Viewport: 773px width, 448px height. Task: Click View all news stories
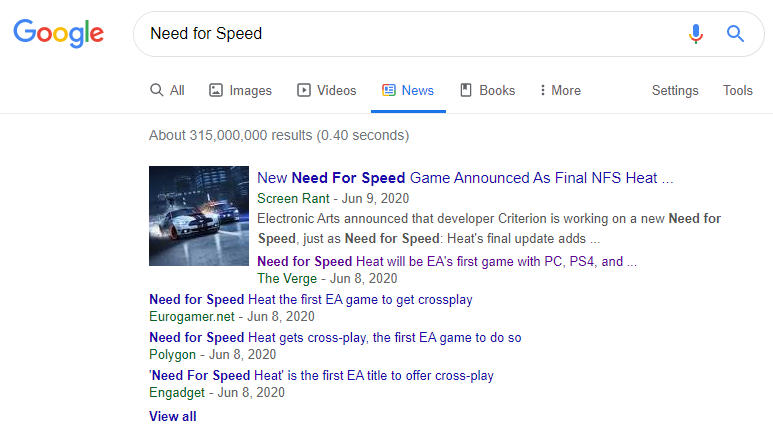(x=173, y=416)
